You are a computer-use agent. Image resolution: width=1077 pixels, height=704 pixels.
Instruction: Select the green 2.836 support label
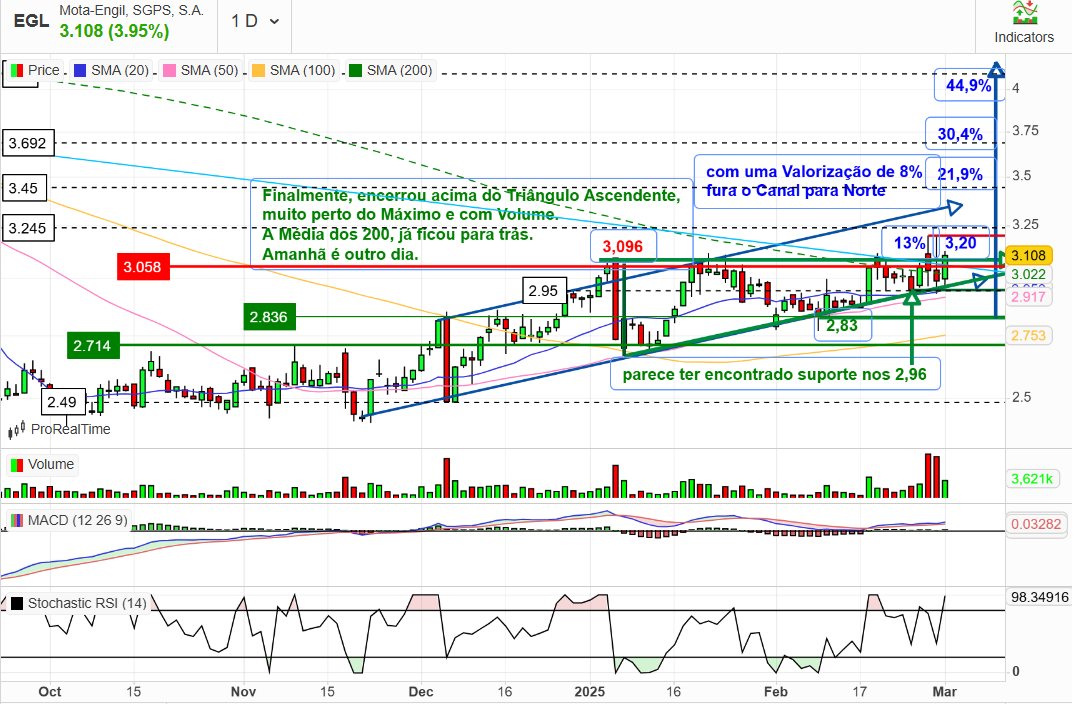coord(269,317)
